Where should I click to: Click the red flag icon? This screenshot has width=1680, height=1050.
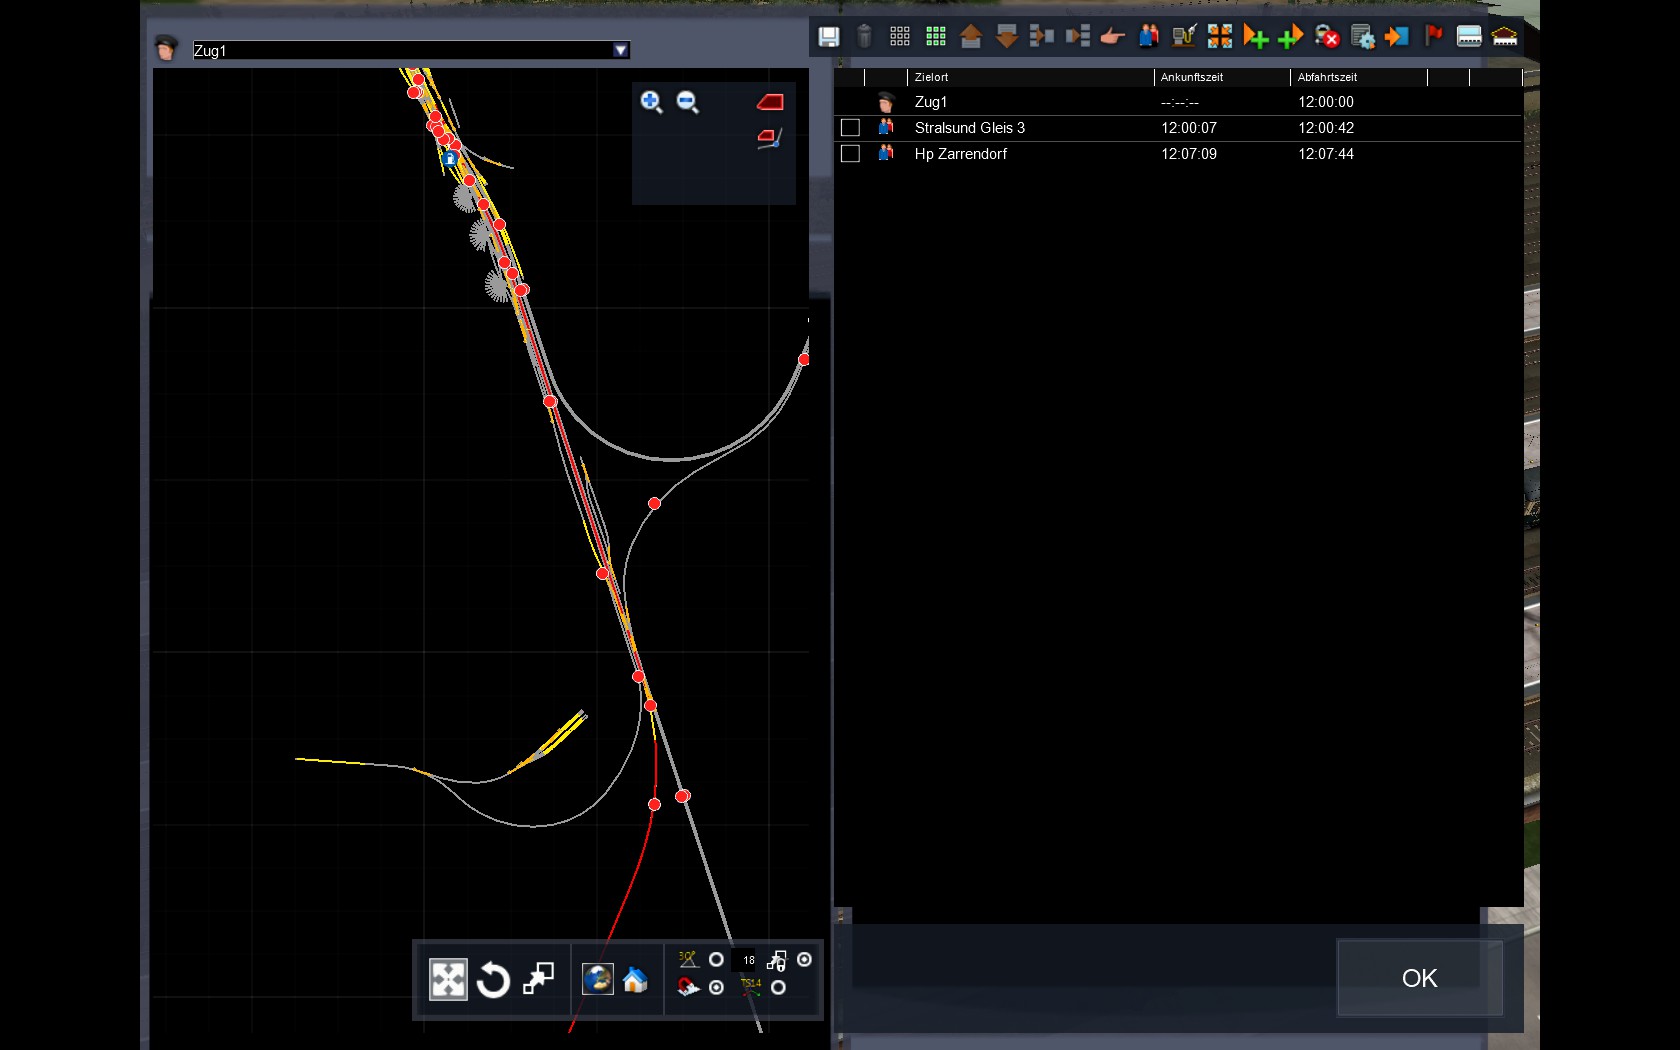tap(1433, 37)
